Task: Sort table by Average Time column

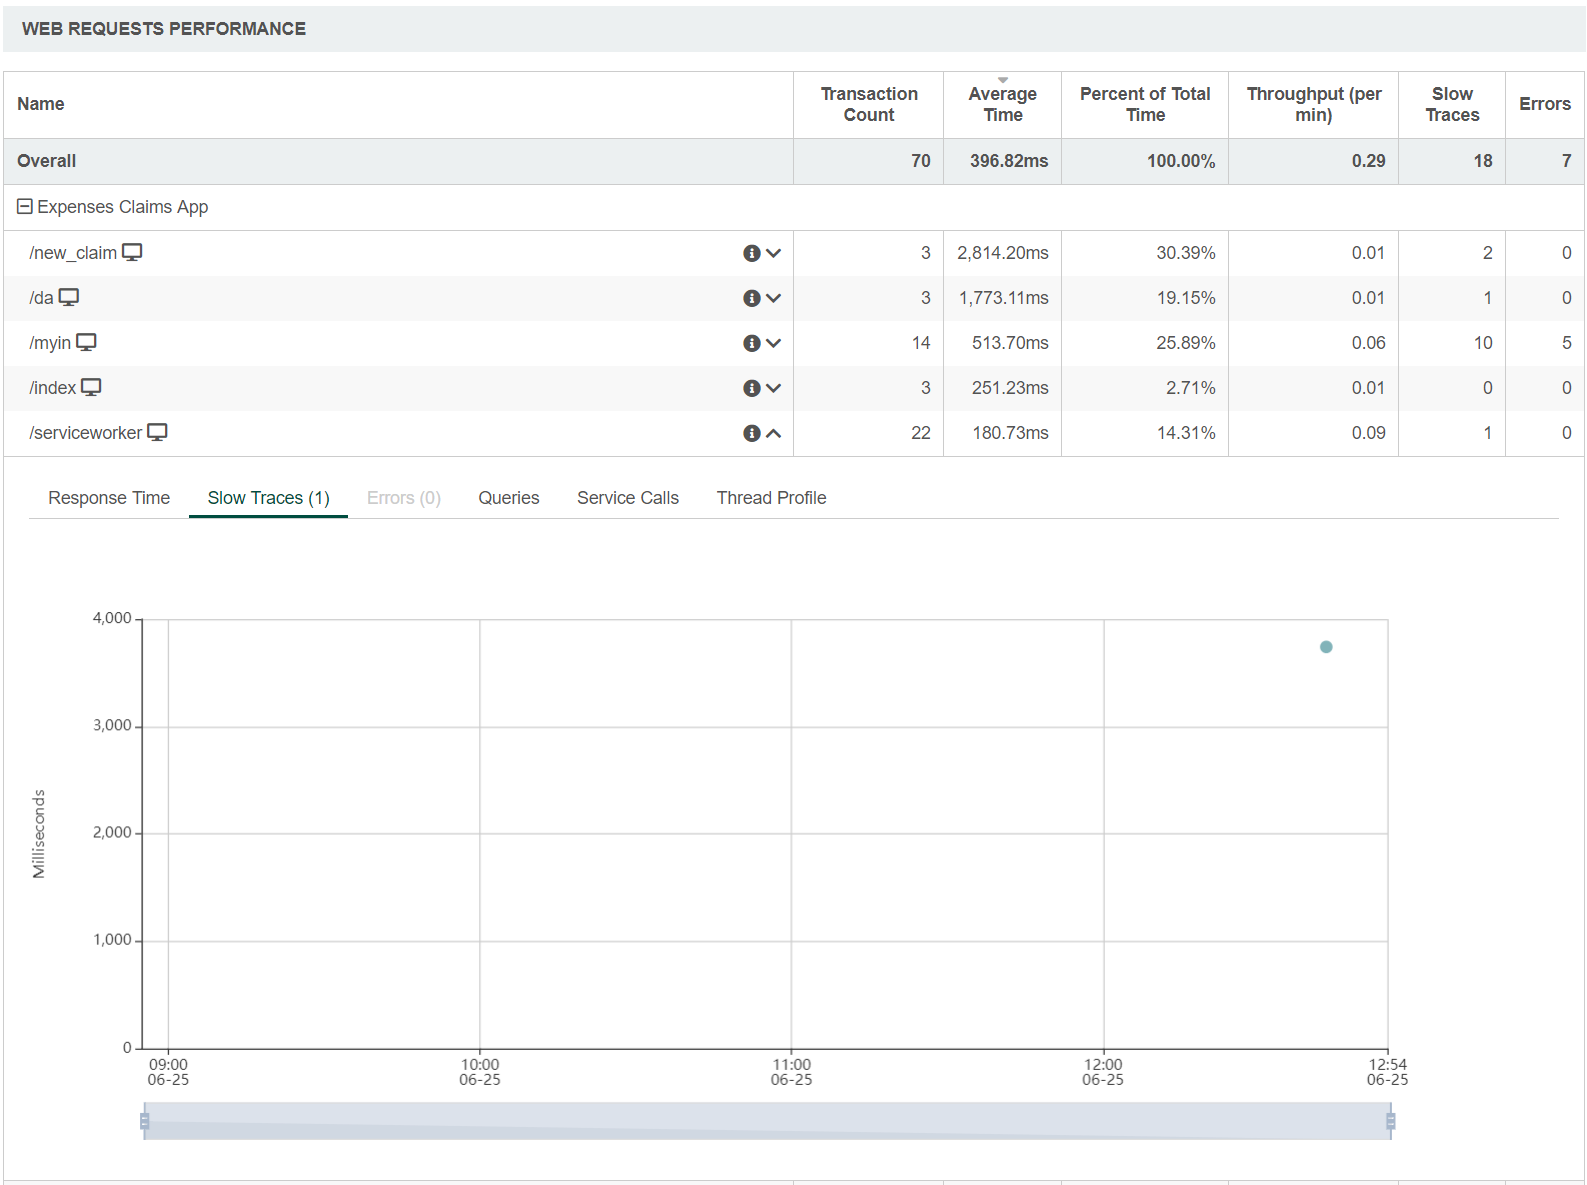Action: pos(1002,104)
